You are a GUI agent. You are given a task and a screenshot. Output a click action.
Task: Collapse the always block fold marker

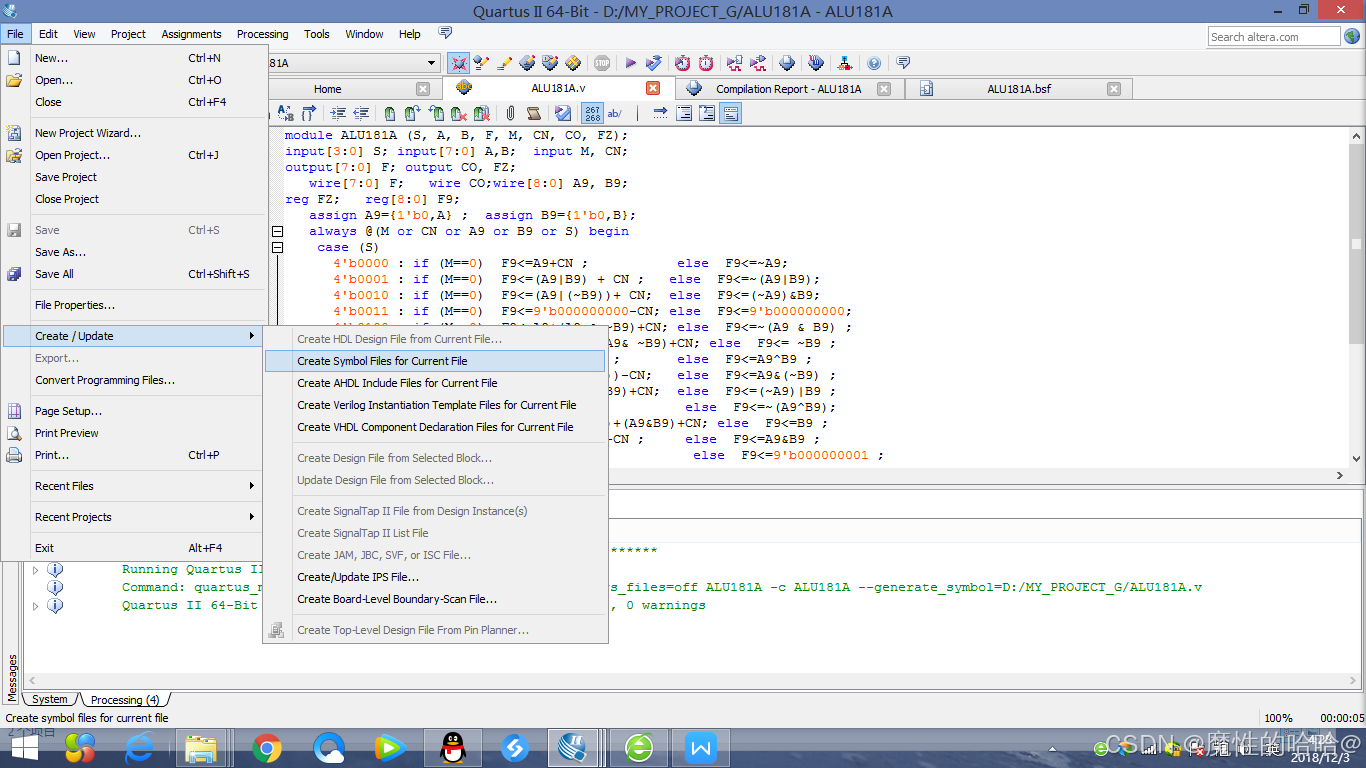click(x=278, y=231)
